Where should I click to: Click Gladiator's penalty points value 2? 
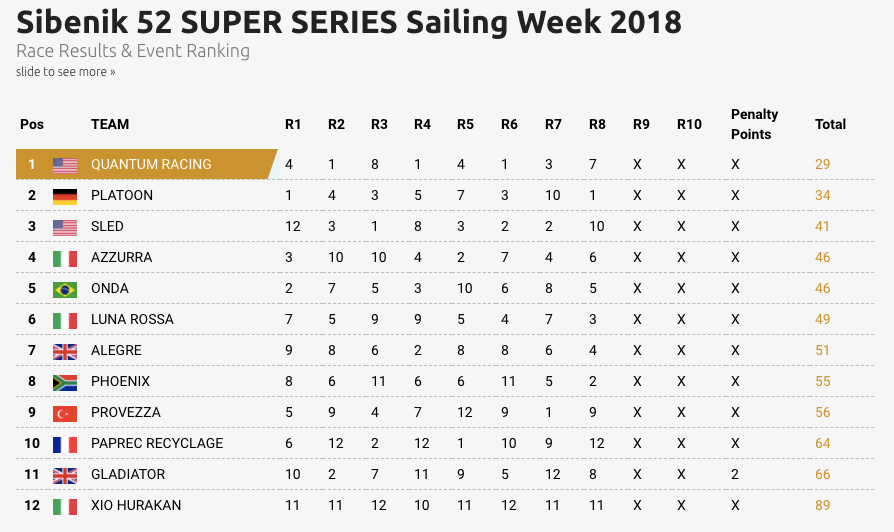[x=735, y=474]
